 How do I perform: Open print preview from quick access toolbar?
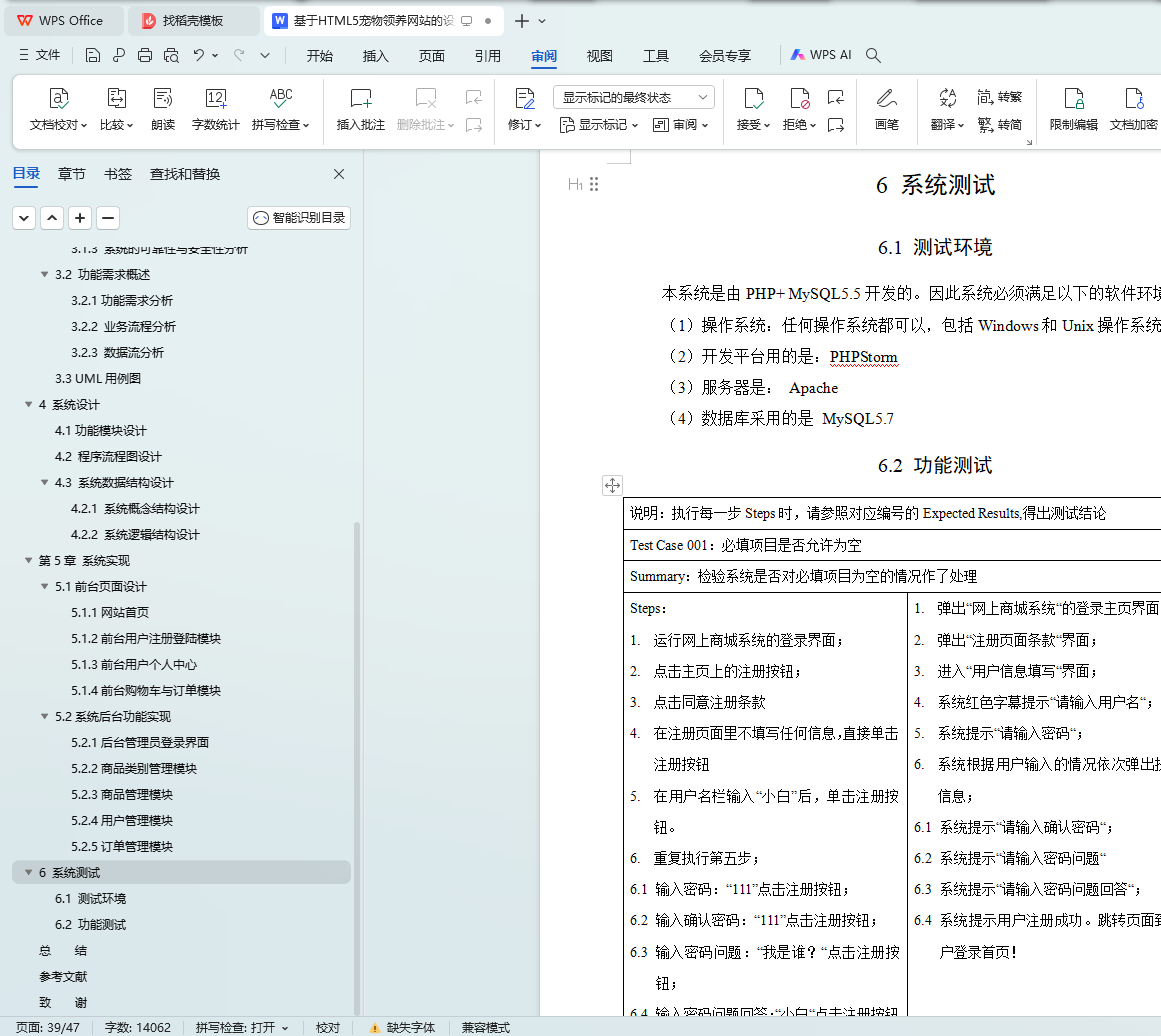(x=171, y=55)
